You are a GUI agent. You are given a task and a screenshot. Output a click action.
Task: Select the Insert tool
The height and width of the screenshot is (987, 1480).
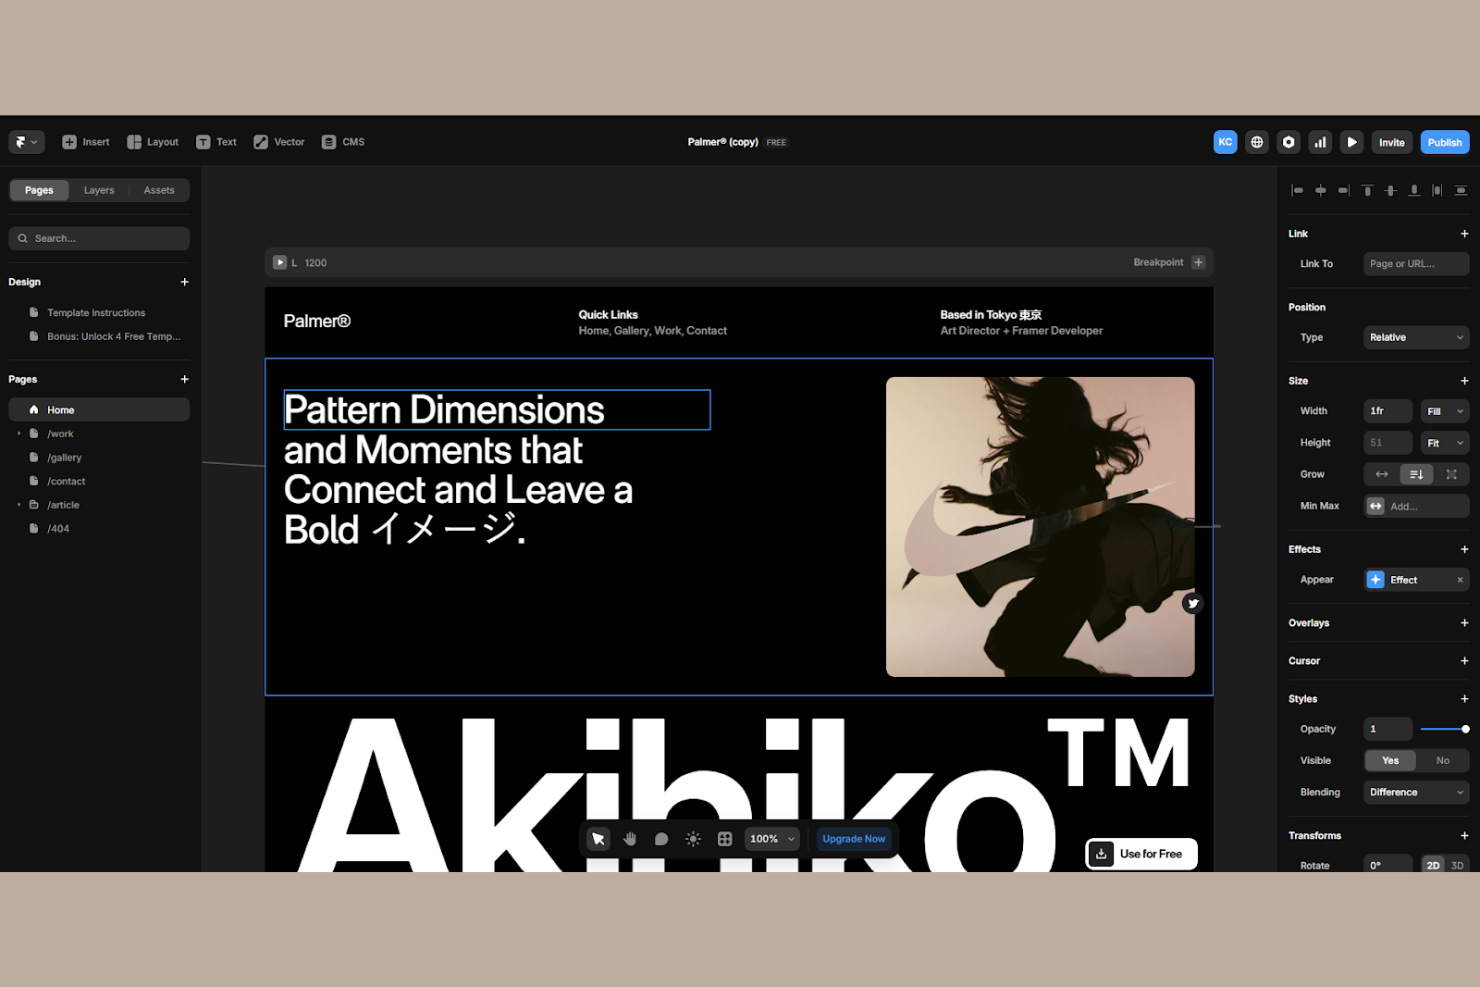click(85, 141)
